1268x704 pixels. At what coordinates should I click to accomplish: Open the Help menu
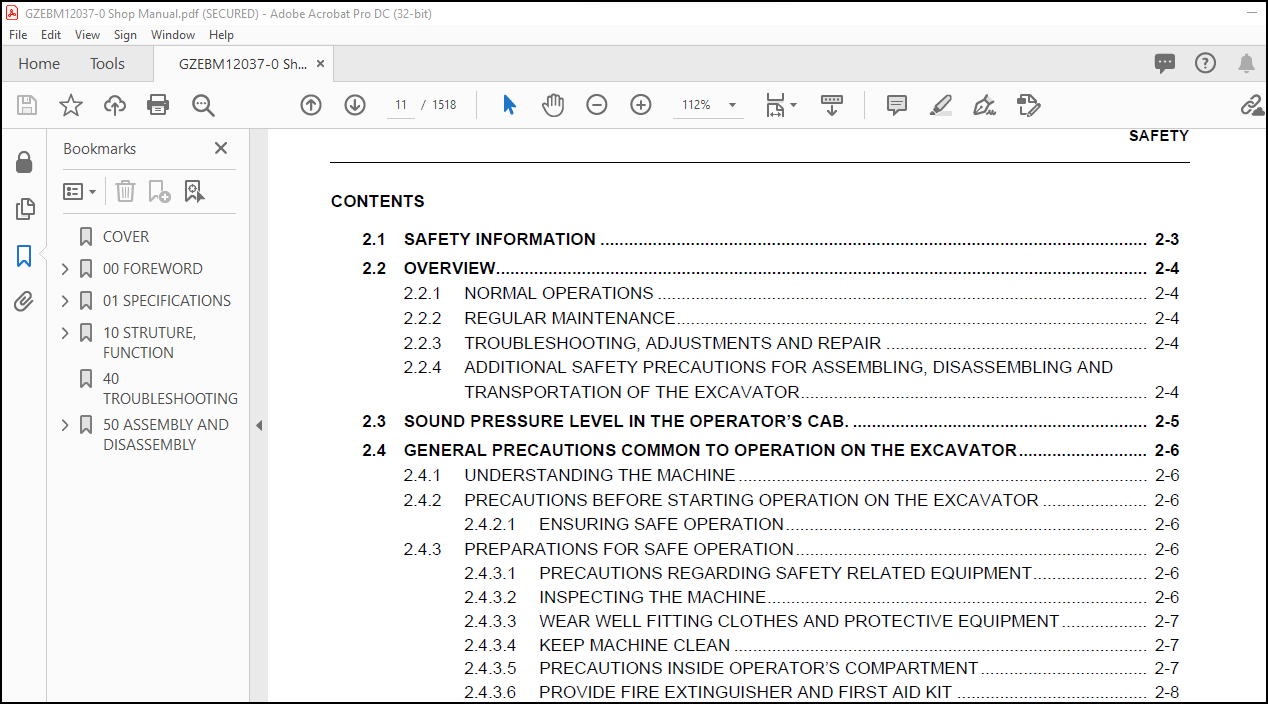click(x=221, y=35)
